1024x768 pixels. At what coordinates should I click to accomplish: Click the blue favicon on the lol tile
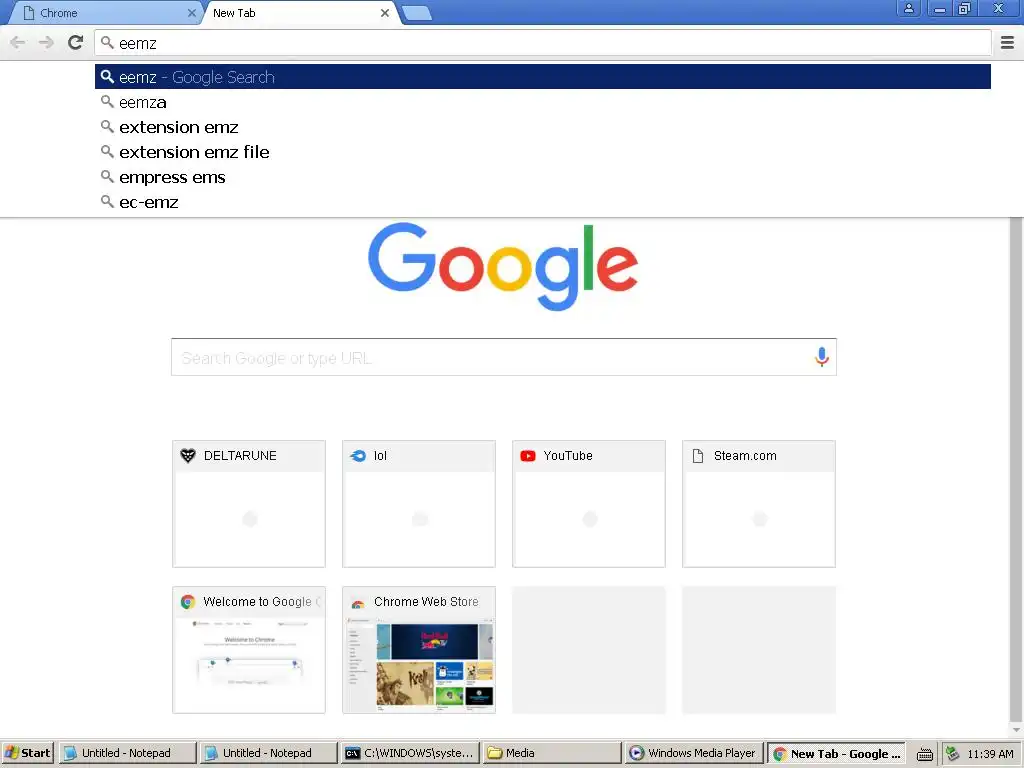[x=358, y=456]
